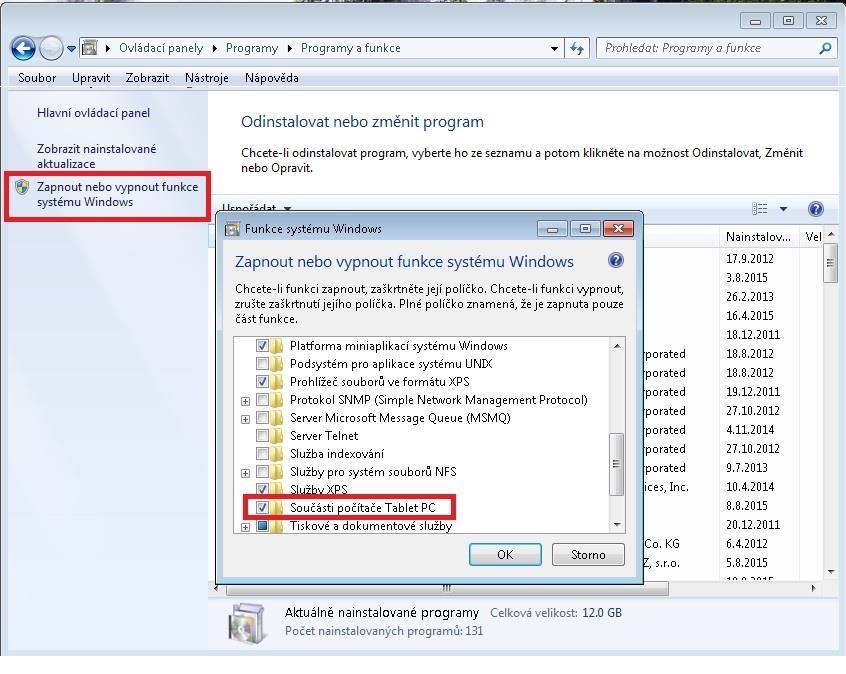Image resolution: width=846 pixels, height=674 pixels.
Task: Open help in Programy a funkce toolbar
Action: [816, 208]
